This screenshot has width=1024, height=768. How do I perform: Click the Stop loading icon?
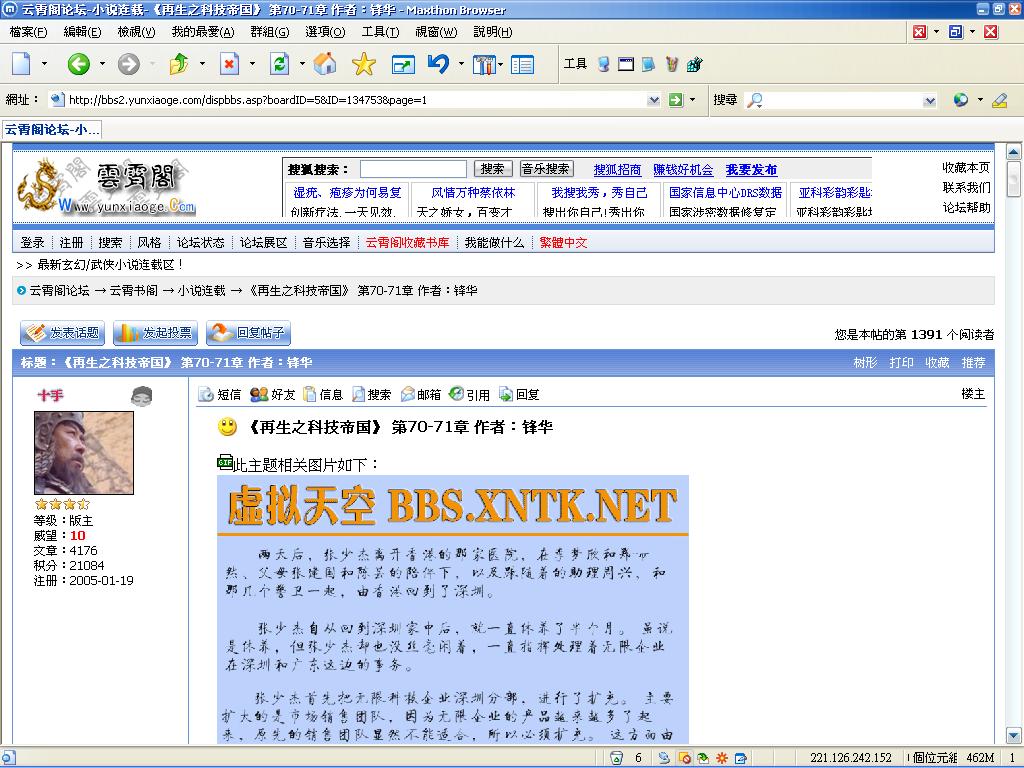(230, 65)
